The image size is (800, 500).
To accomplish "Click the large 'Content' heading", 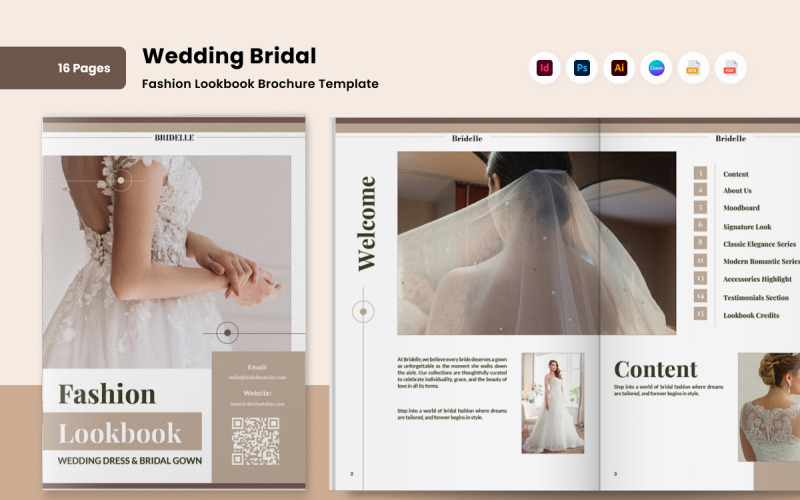I will point(656,369).
